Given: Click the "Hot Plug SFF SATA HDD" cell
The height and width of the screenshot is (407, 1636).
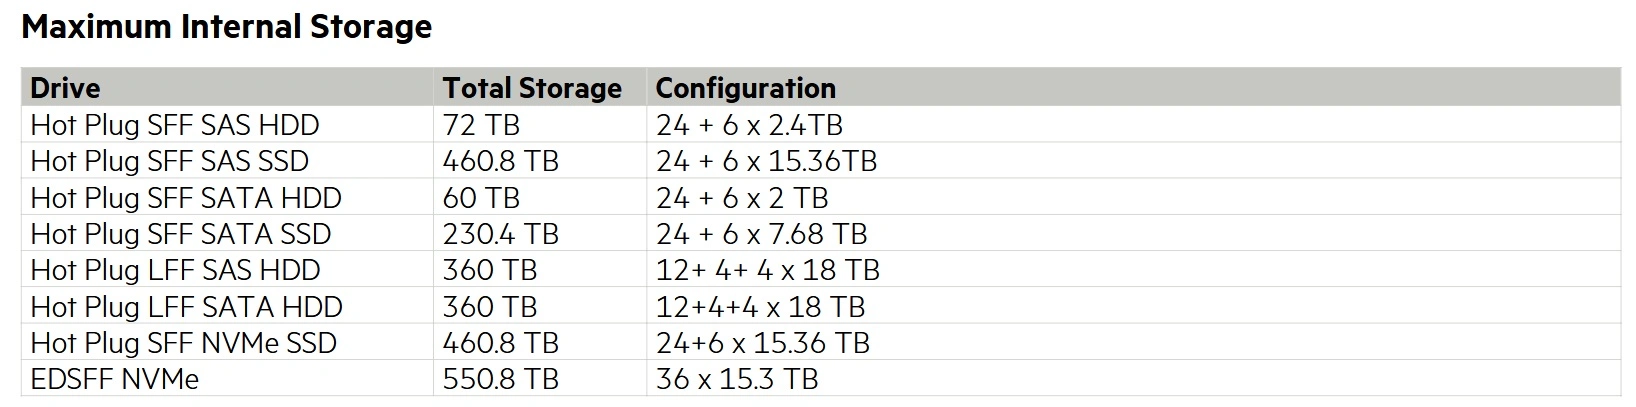Looking at the screenshot, I should (x=186, y=198).
